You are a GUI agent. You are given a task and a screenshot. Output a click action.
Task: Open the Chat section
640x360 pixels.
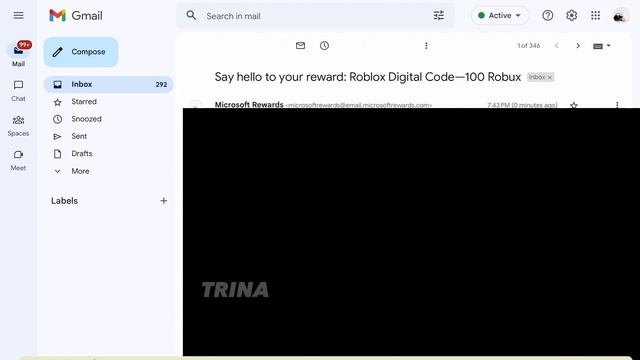pyautogui.click(x=18, y=91)
